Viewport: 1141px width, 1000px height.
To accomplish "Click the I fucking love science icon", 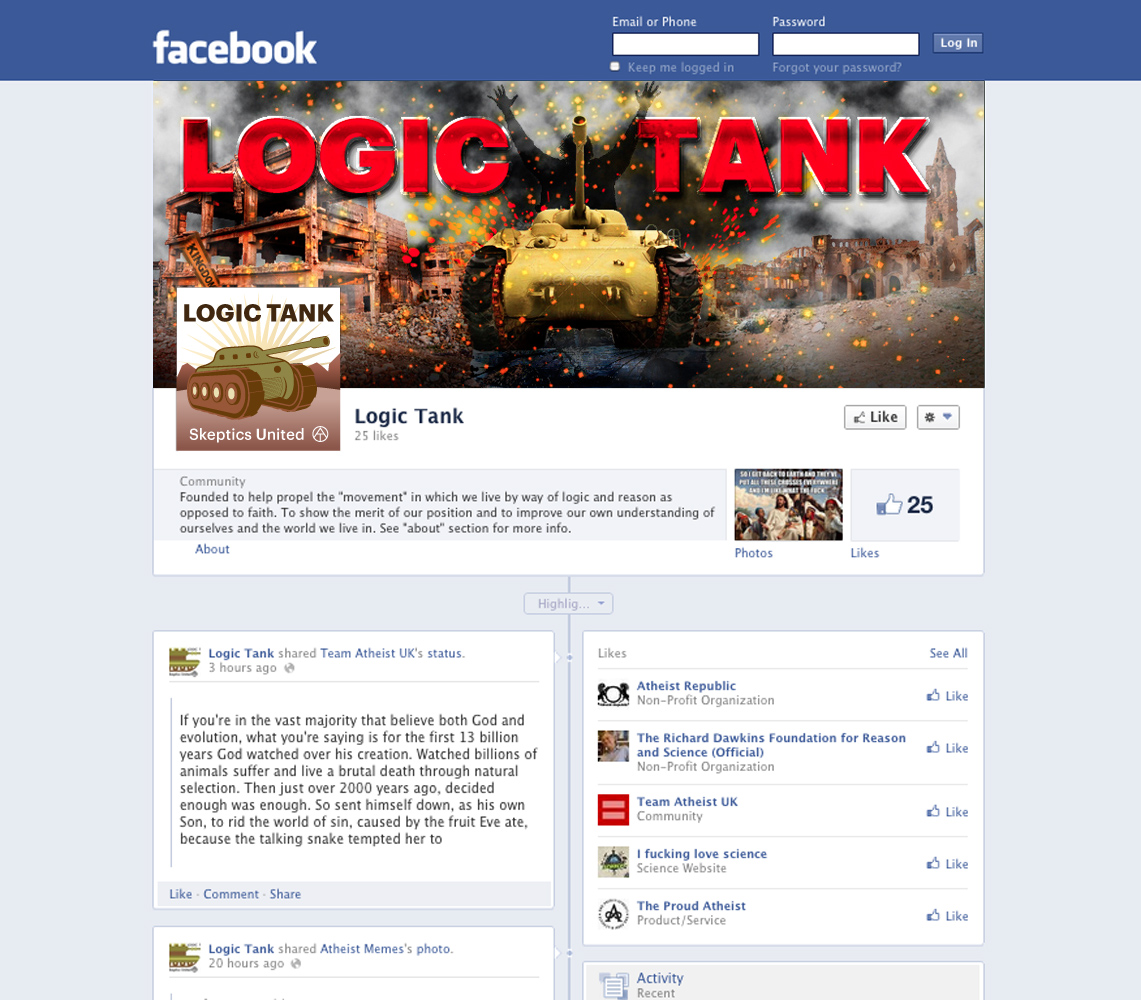I will tap(613, 862).
